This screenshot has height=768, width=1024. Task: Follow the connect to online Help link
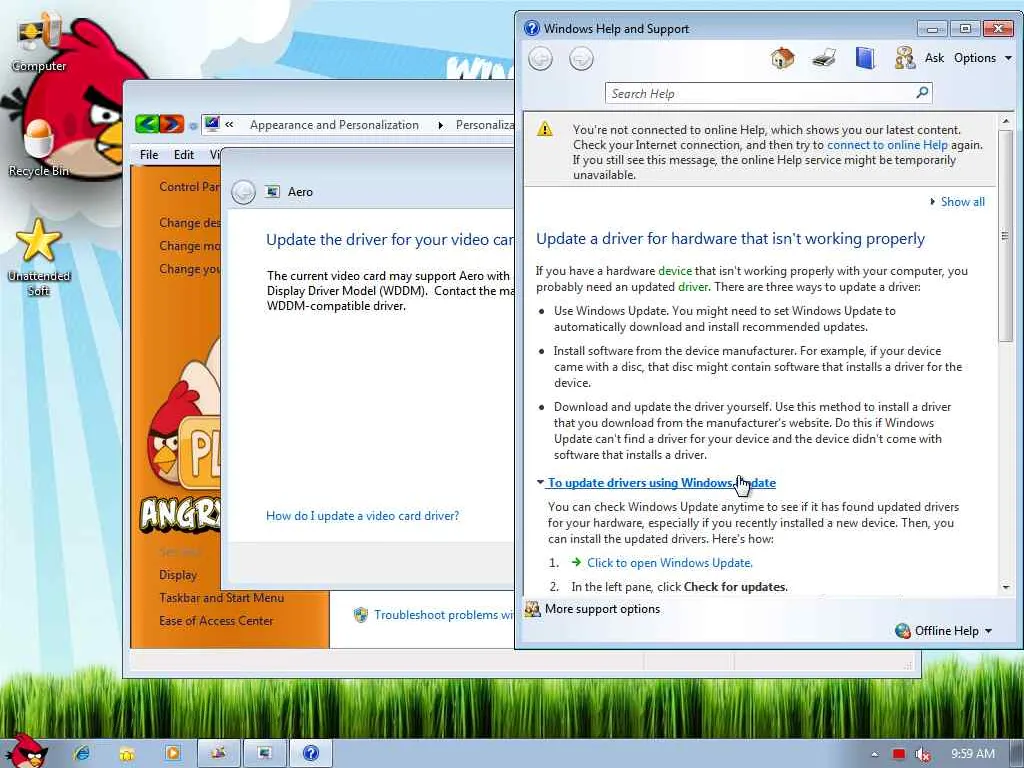click(887, 145)
